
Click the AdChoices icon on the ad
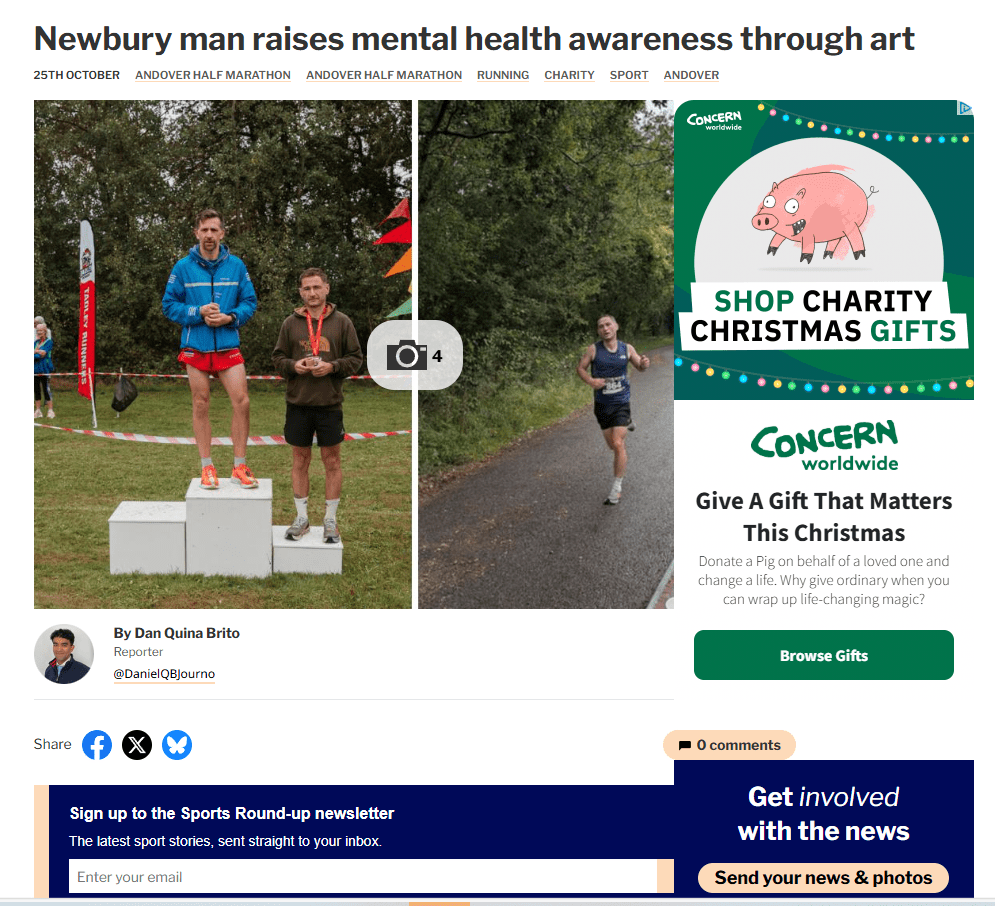pos(965,108)
